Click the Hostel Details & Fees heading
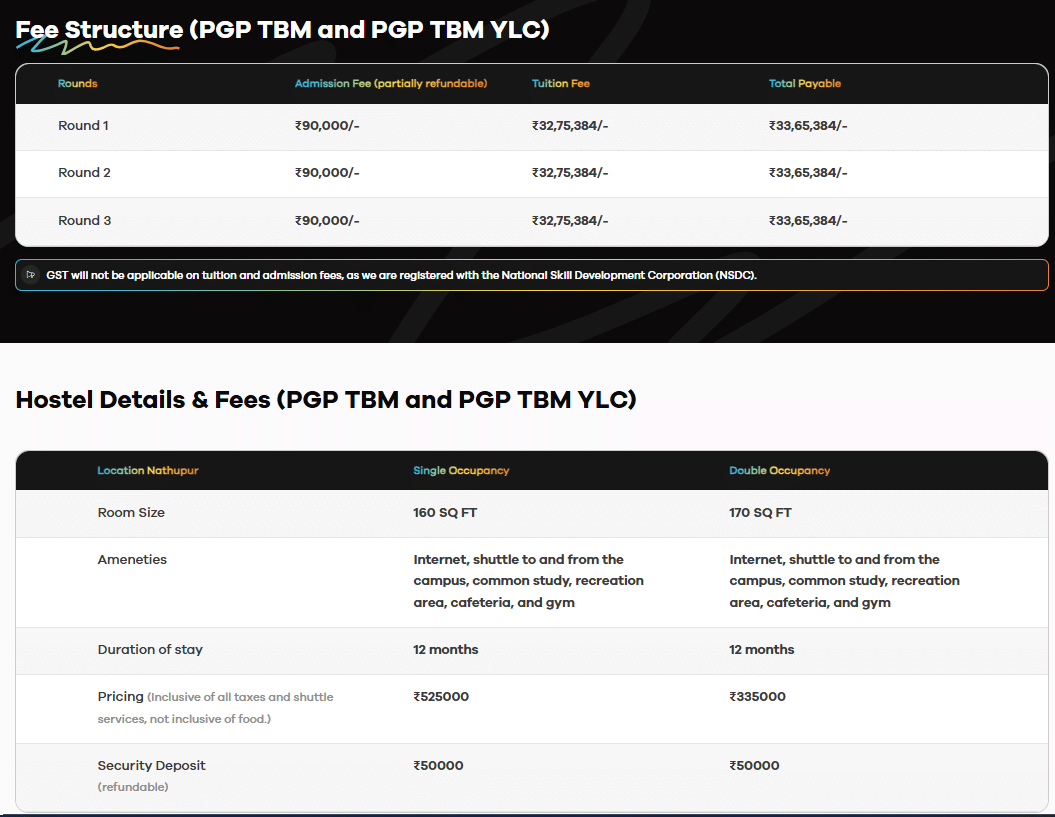This screenshot has width=1055, height=817. [x=326, y=400]
